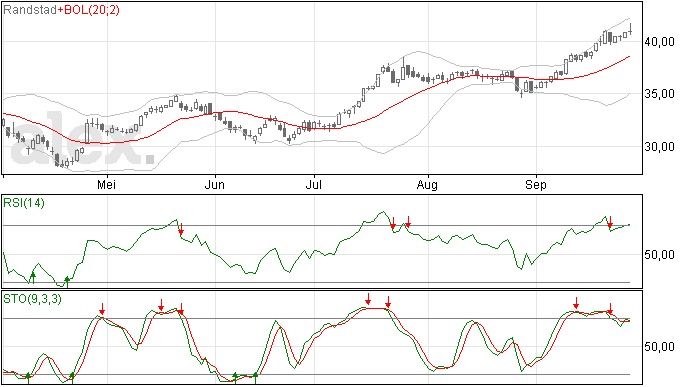Click the RSI red sell arrow after Mei
The height and width of the screenshot is (387, 690).
(181, 229)
